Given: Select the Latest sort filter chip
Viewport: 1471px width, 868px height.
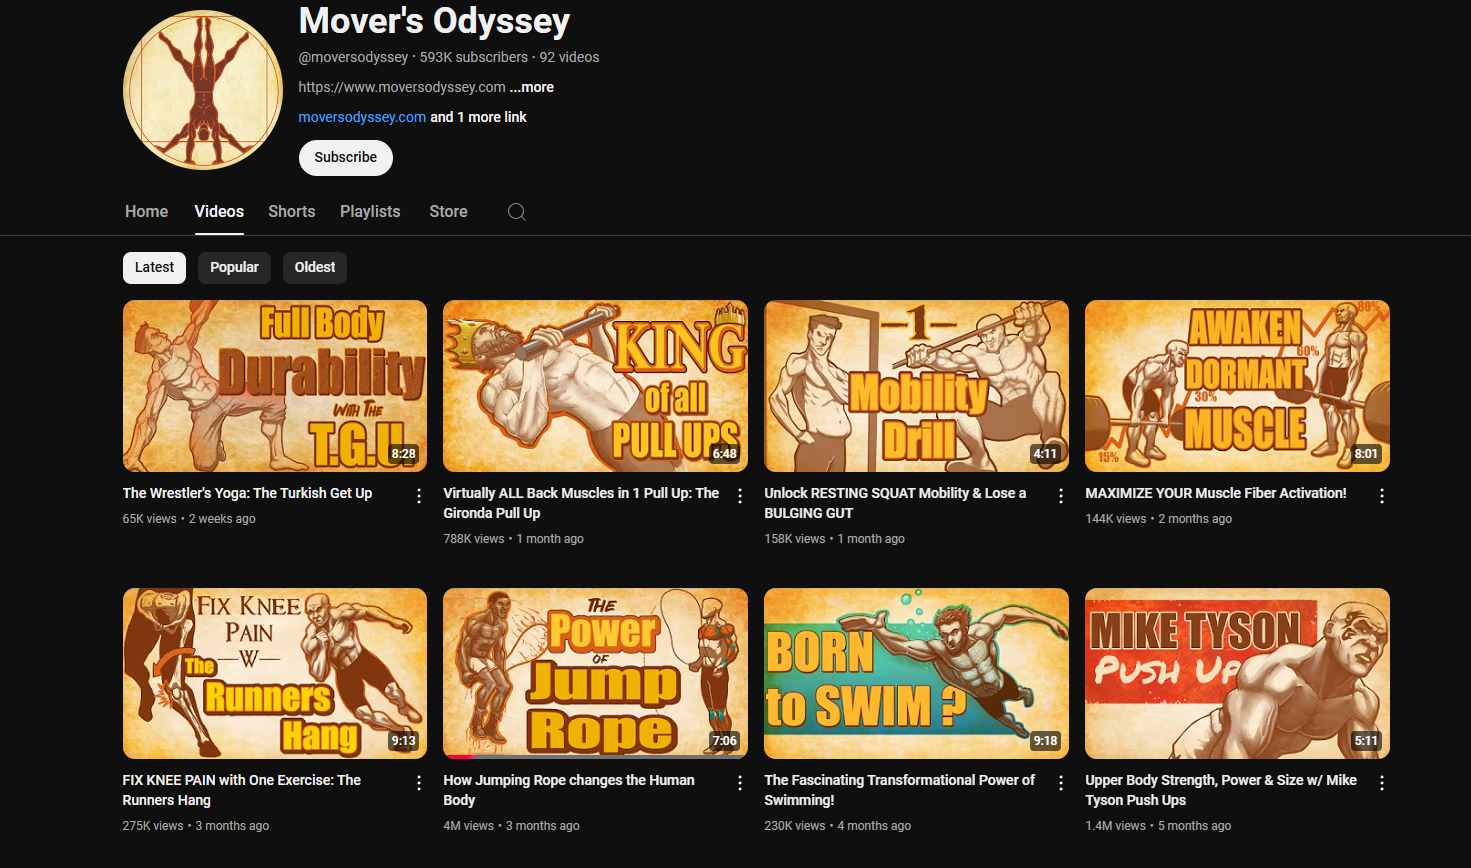Looking at the screenshot, I should pyautogui.click(x=154, y=267).
